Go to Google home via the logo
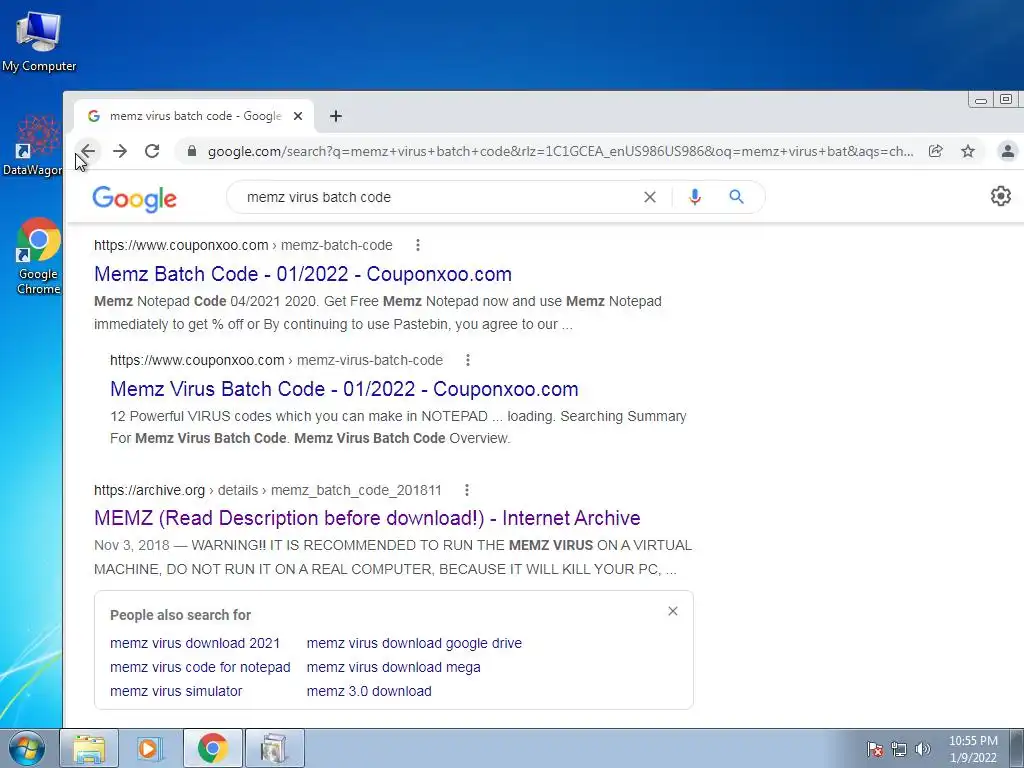Image resolution: width=1024 pixels, height=768 pixels. tap(135, 199)
